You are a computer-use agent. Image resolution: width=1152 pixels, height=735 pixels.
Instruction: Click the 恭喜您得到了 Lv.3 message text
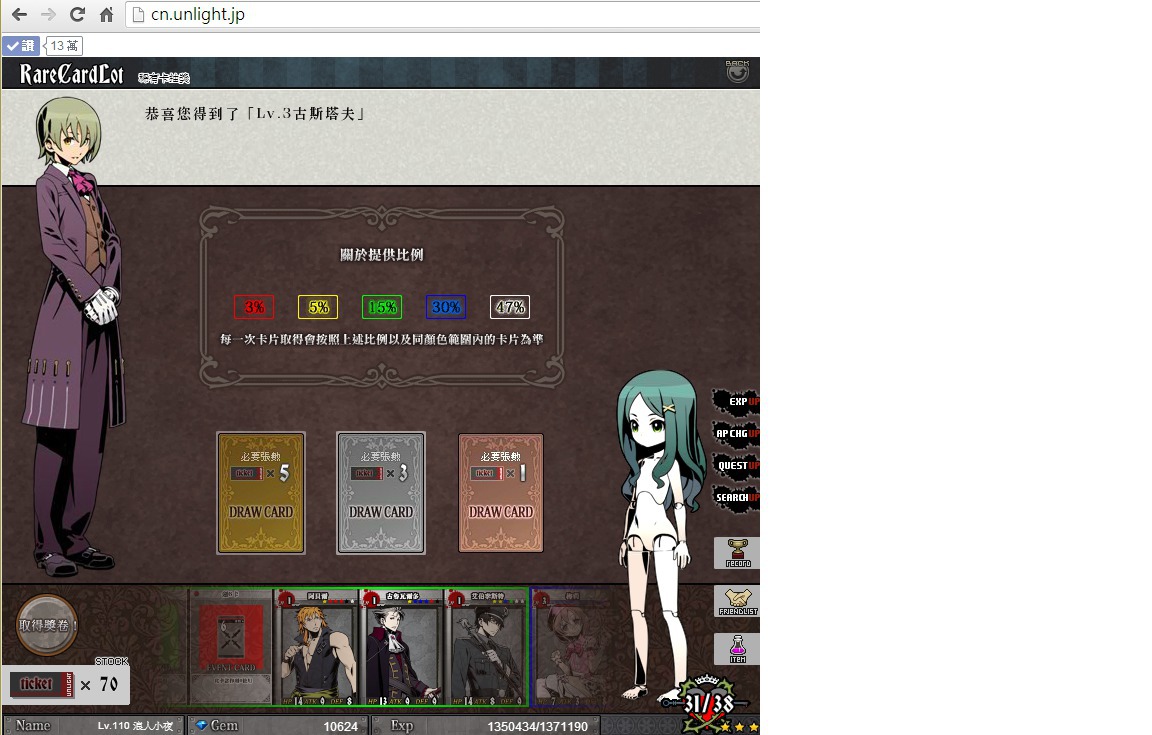[x=255, y=114]
